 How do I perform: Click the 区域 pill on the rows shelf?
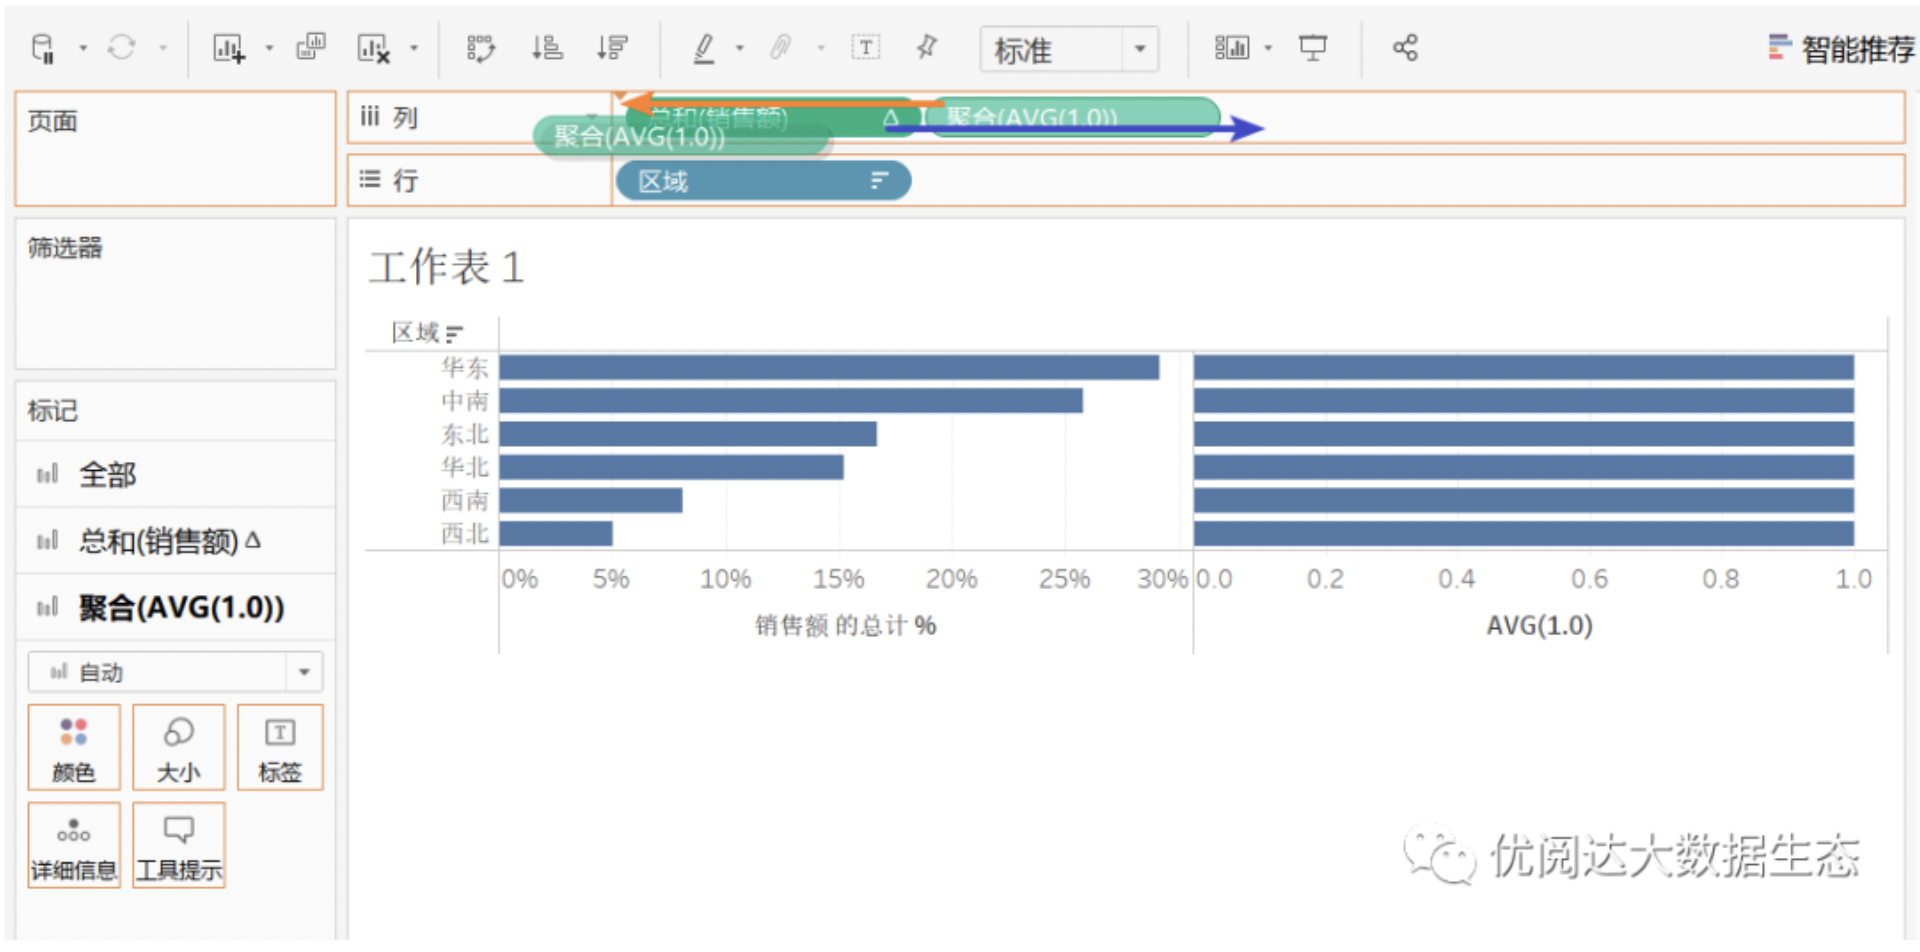click(x=762, y=181)
